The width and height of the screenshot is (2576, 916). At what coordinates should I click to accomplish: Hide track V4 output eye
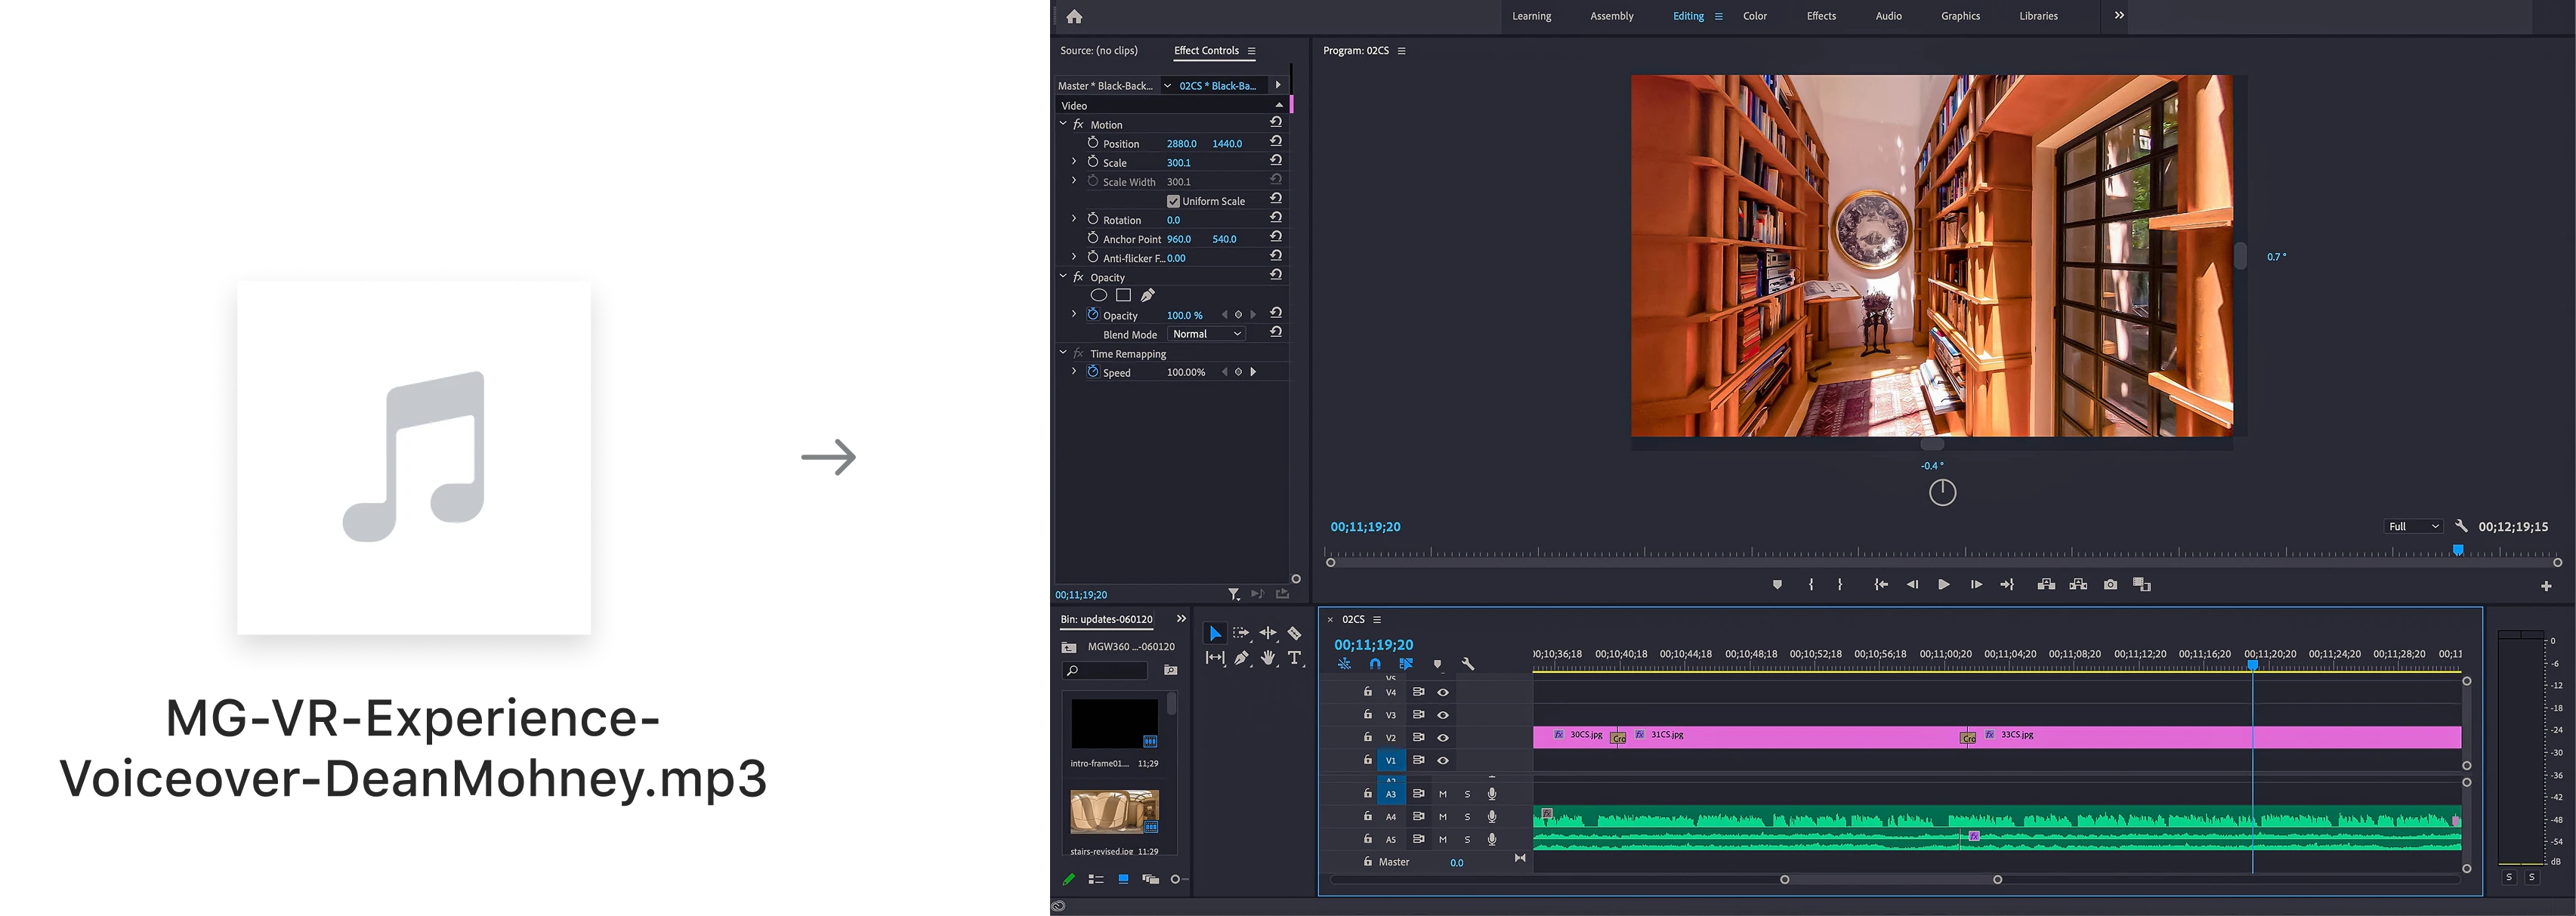coord(1443,692)
